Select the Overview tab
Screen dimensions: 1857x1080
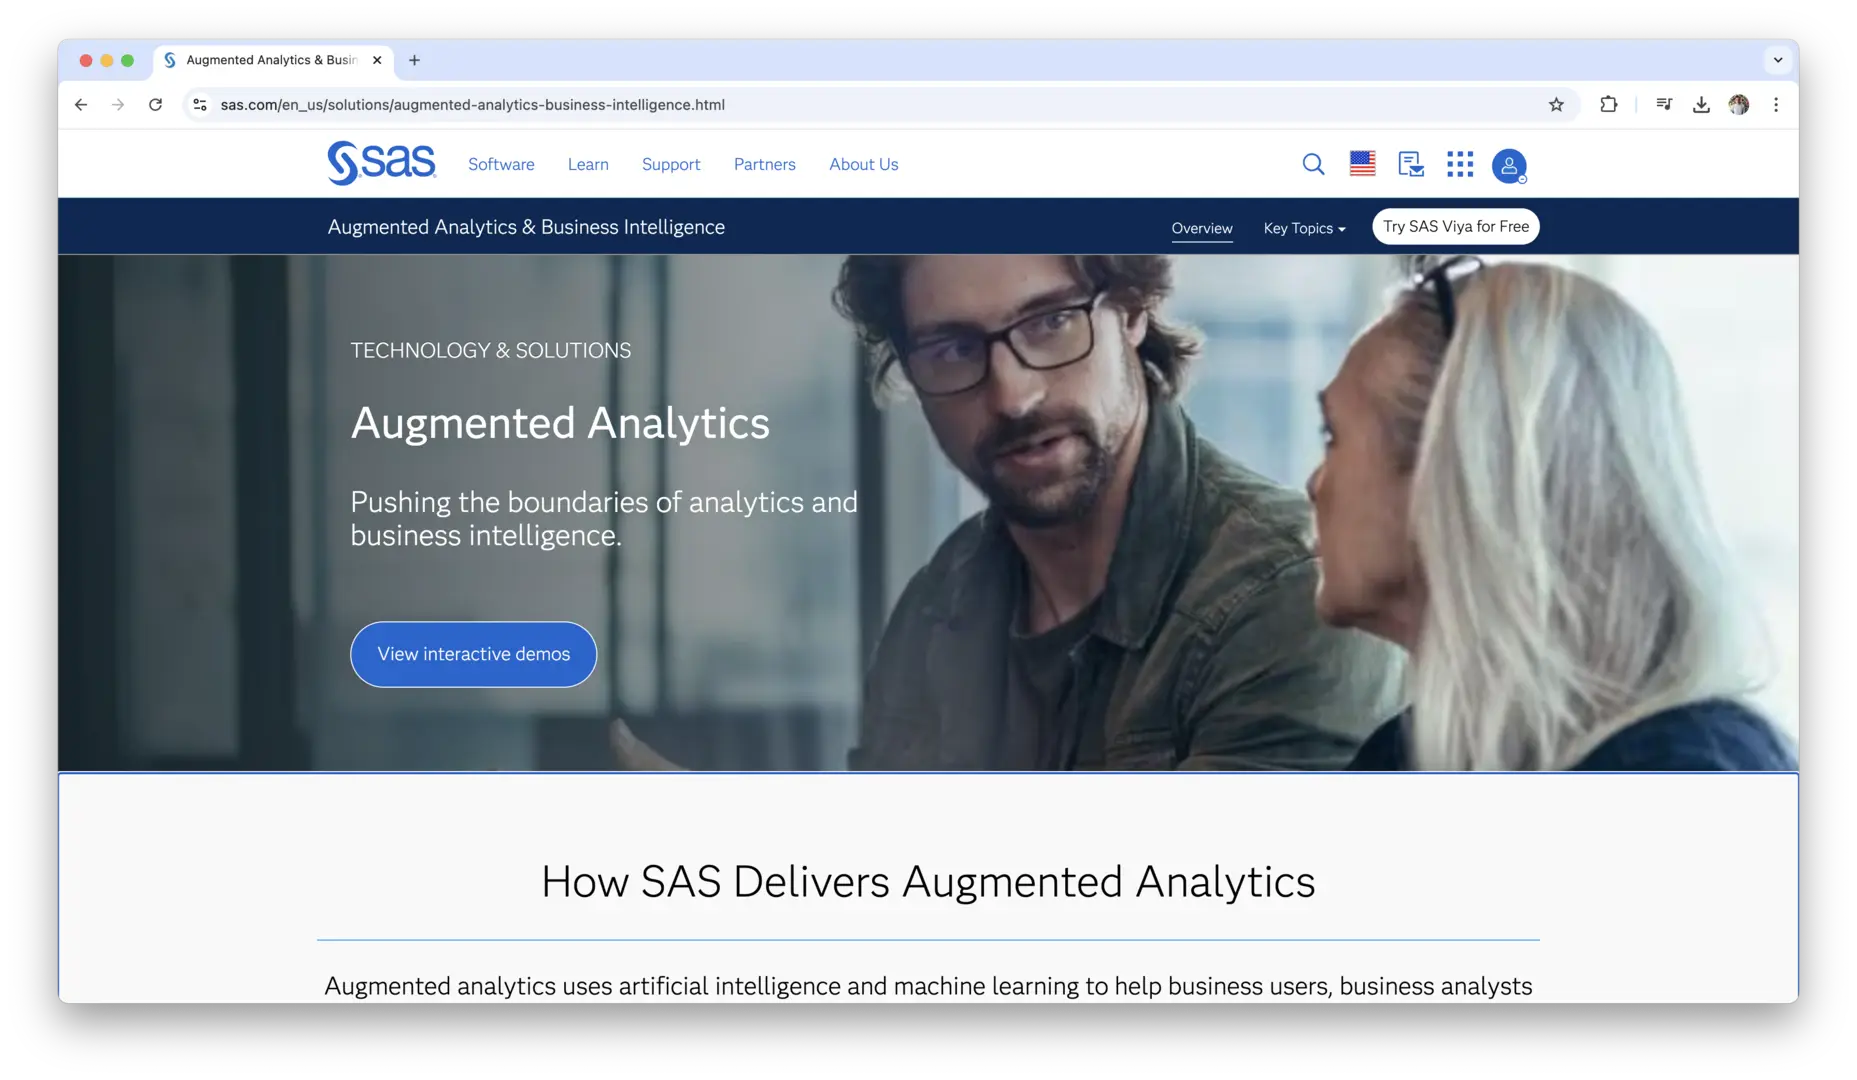click(1202, 228)
